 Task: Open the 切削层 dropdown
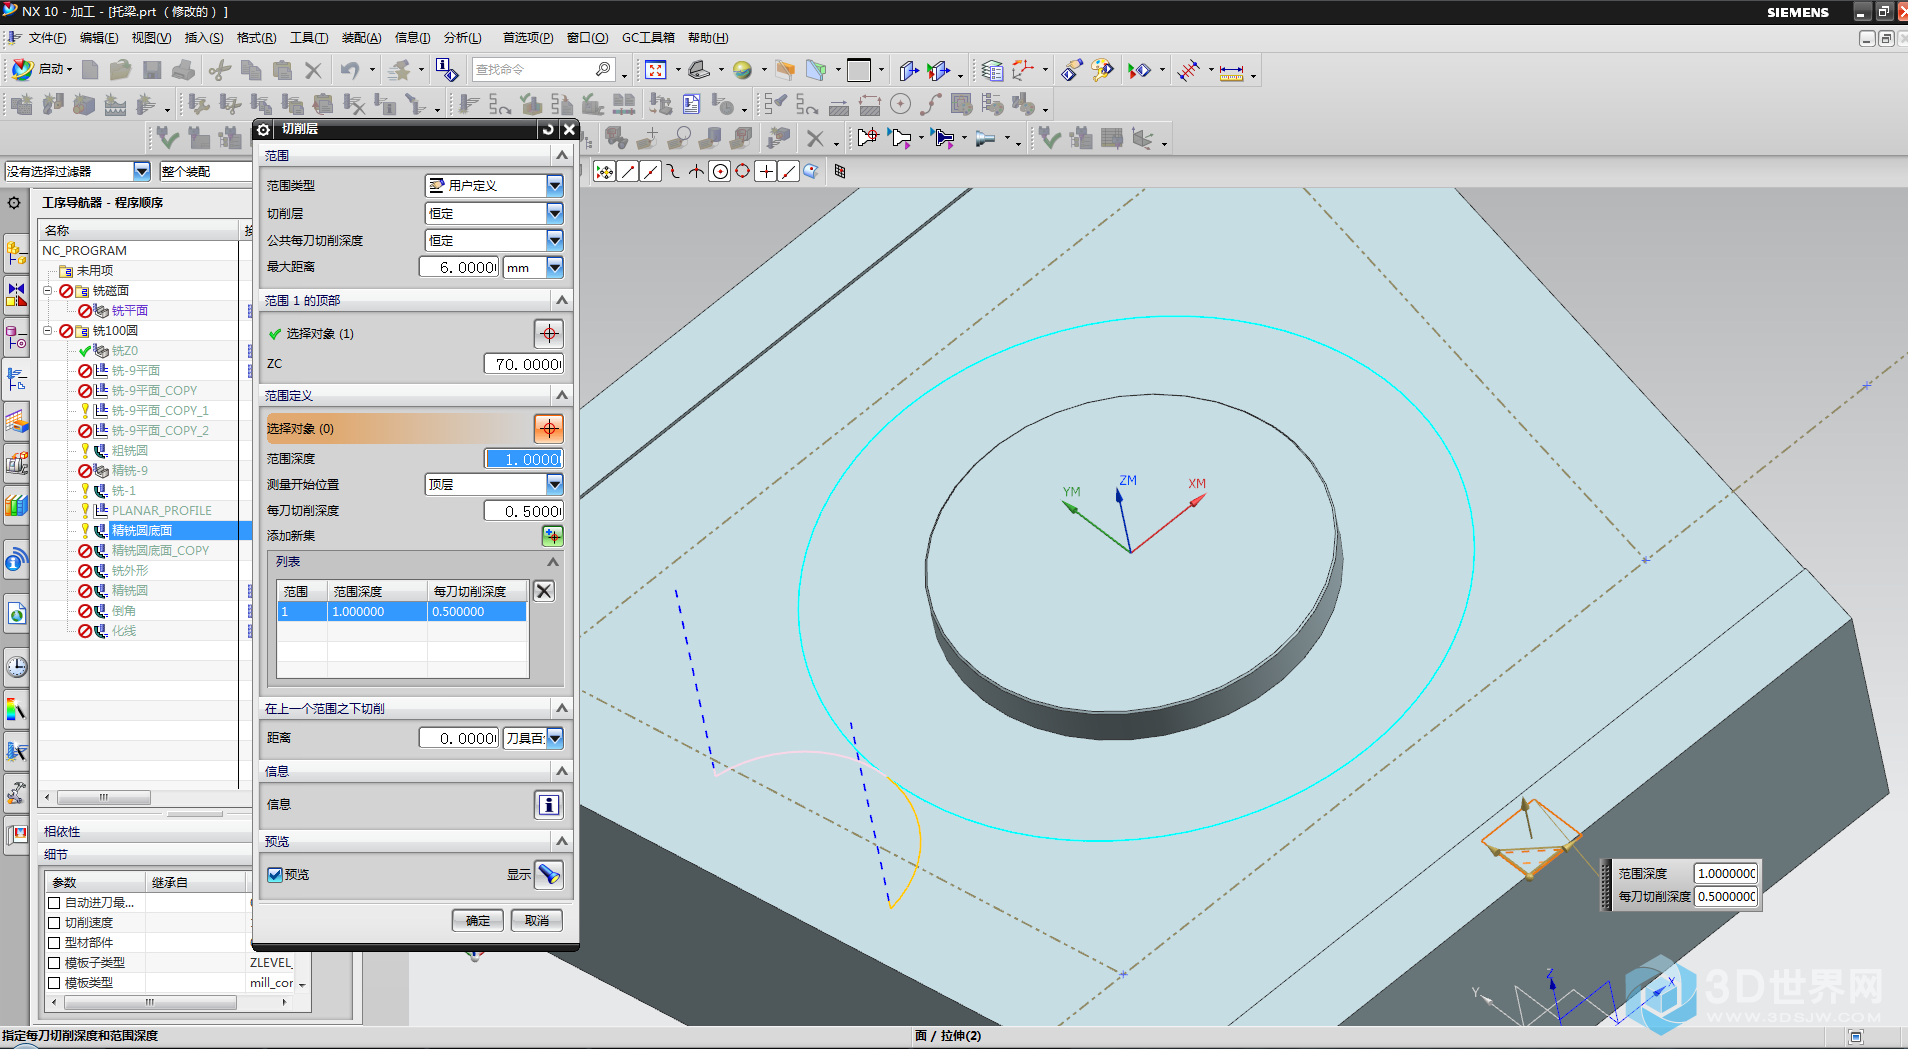click(x=555, y=213)
